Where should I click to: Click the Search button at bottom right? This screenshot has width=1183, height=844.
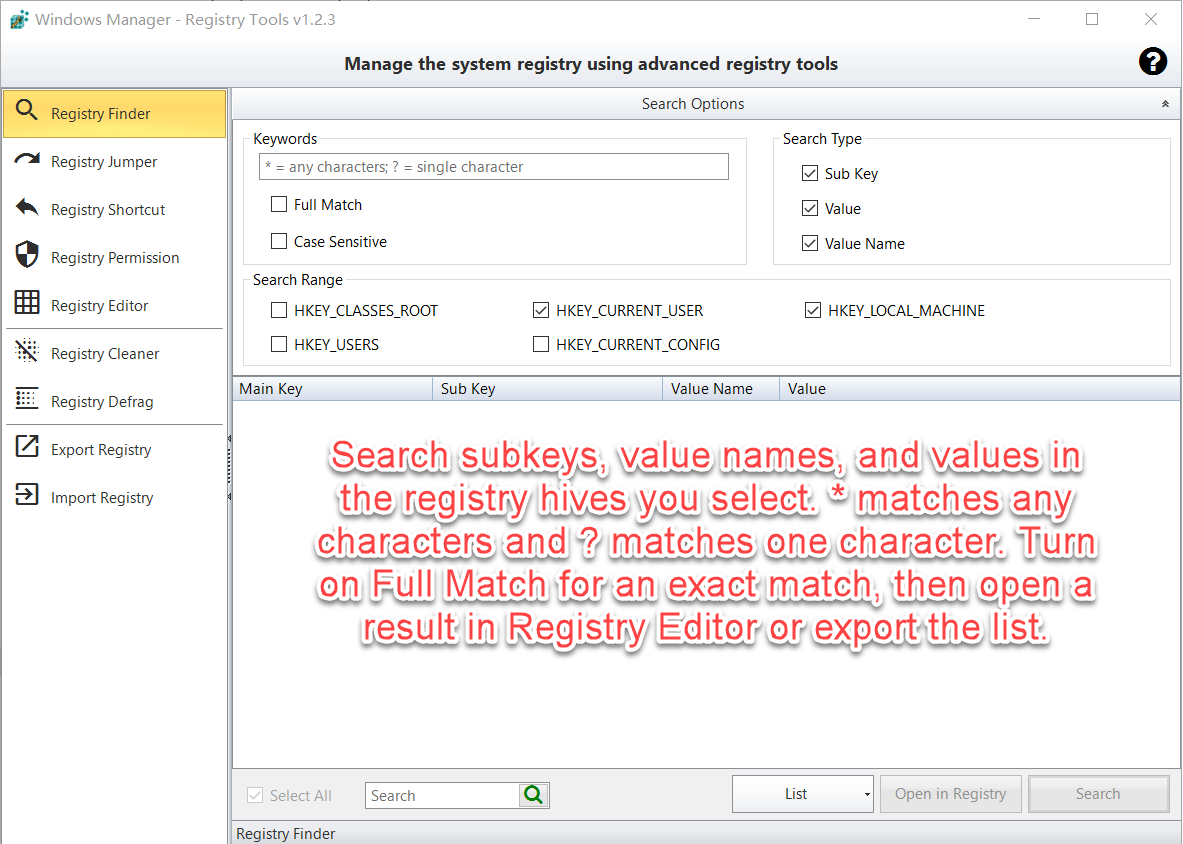1098,793
